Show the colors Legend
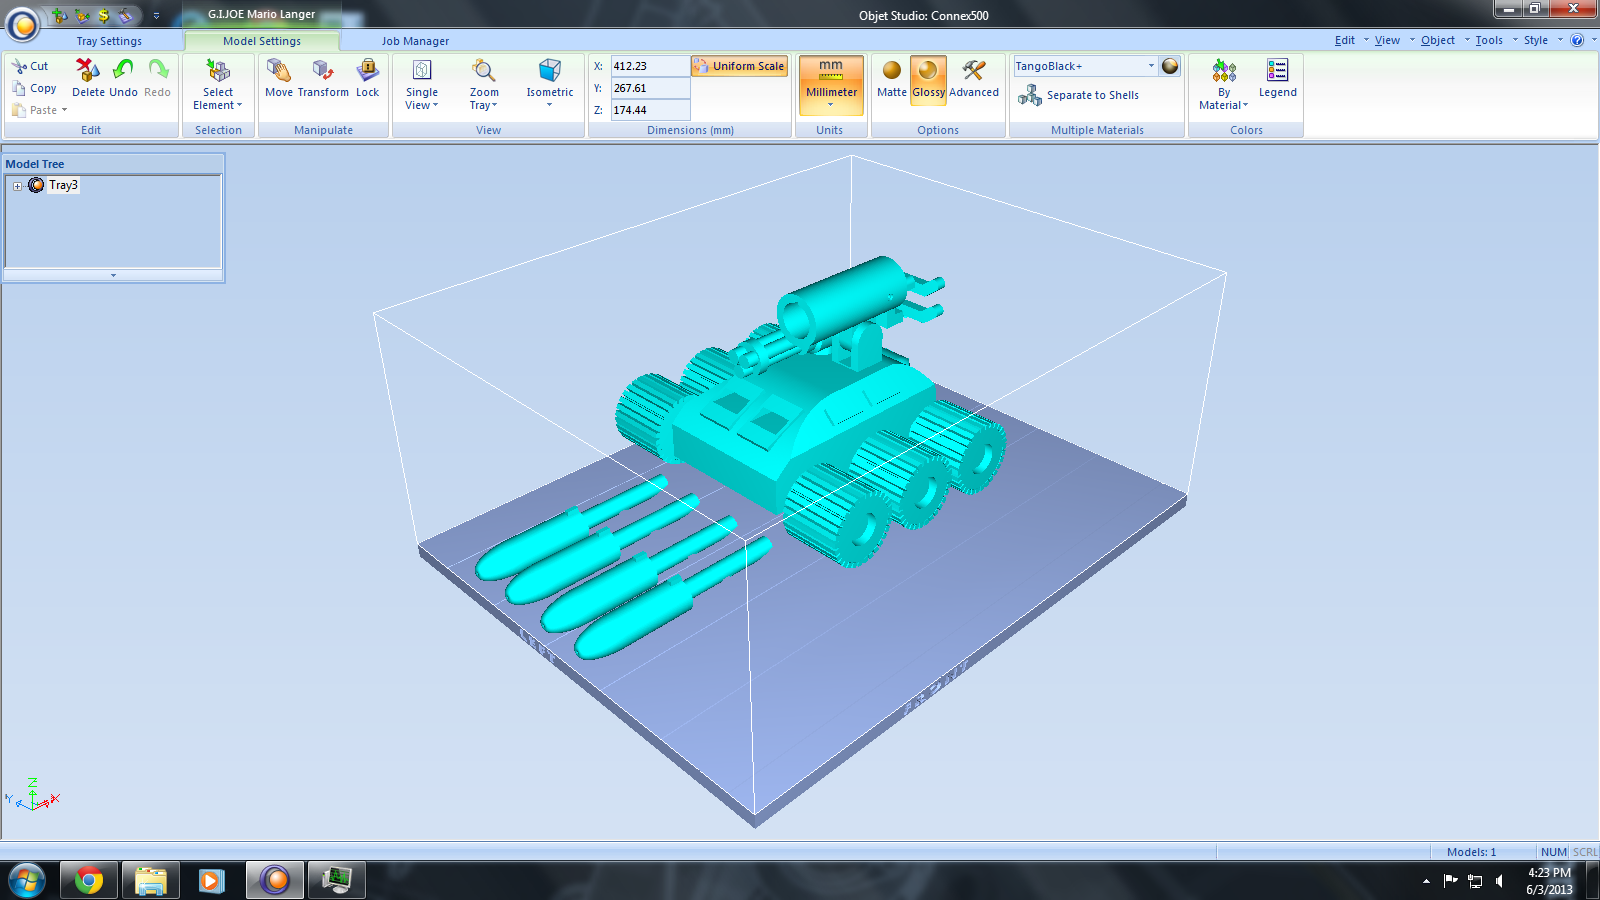The width and height of the screenshot is (1600, 900). 1277,78
